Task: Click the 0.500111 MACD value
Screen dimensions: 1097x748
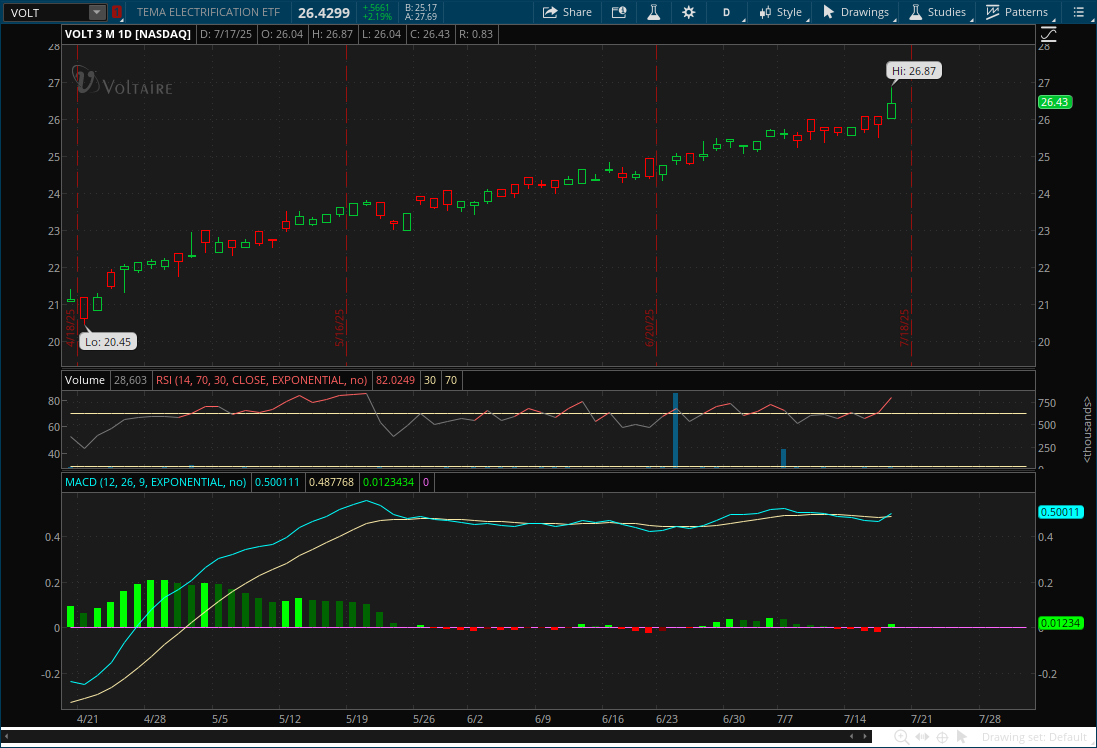Action: tap(277, 482)
